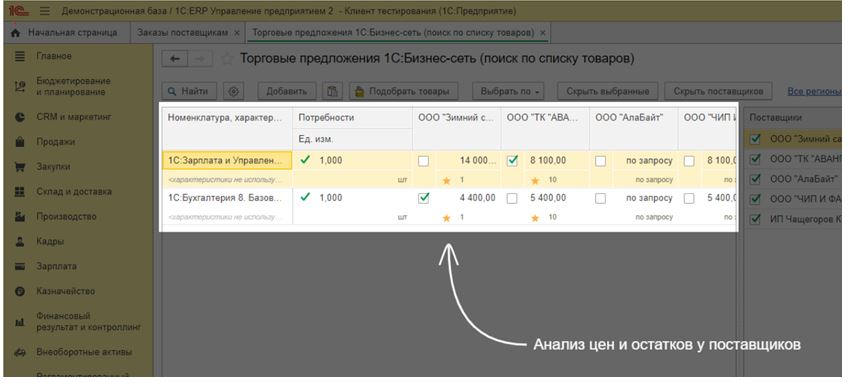Click ООО Зимний сад column header
Screen dimensions: 851x383
pyautogui.click(x=457, y=129)
